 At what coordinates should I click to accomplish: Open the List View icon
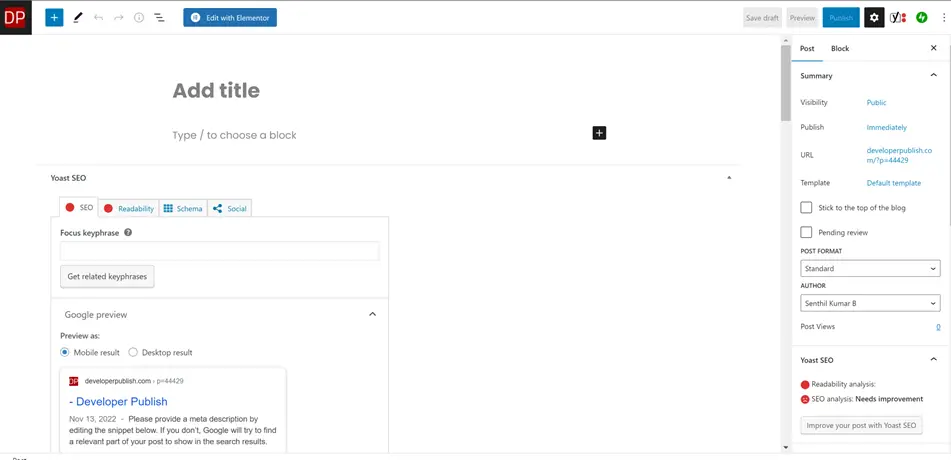(x=160, y=18)
